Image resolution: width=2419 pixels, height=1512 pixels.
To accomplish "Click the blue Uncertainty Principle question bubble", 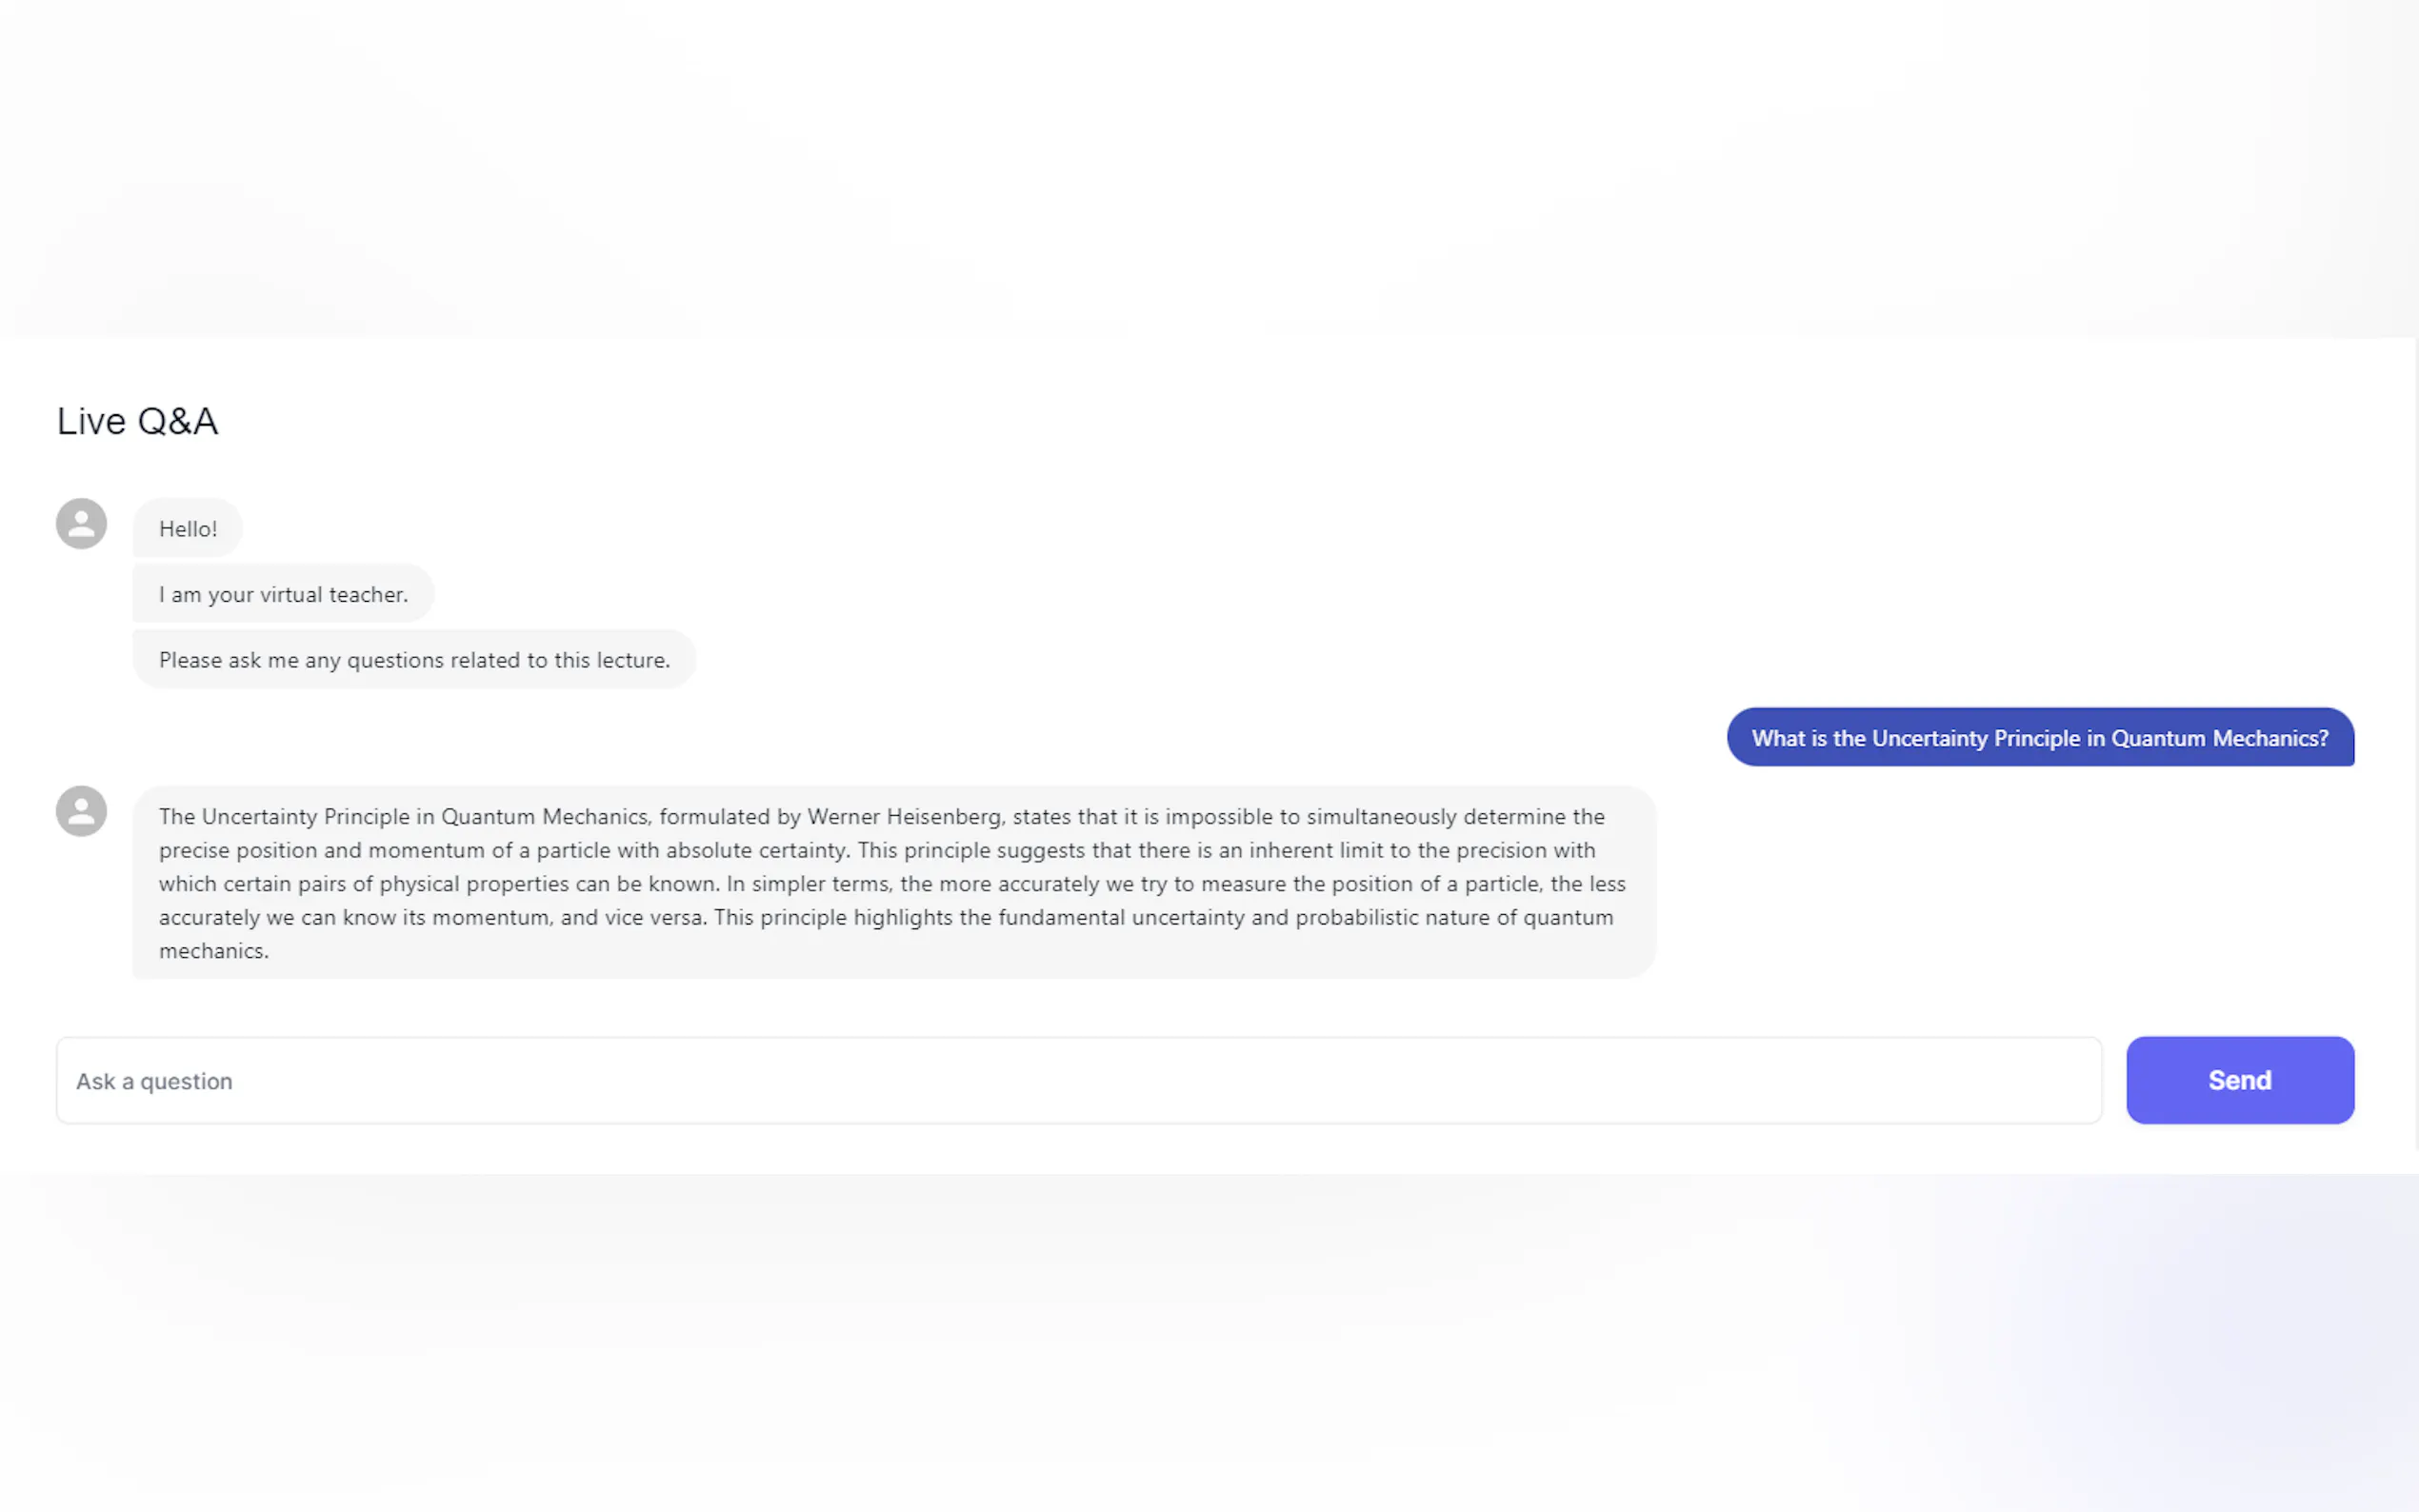I will pyautogui.click(x=2039, y=738).
